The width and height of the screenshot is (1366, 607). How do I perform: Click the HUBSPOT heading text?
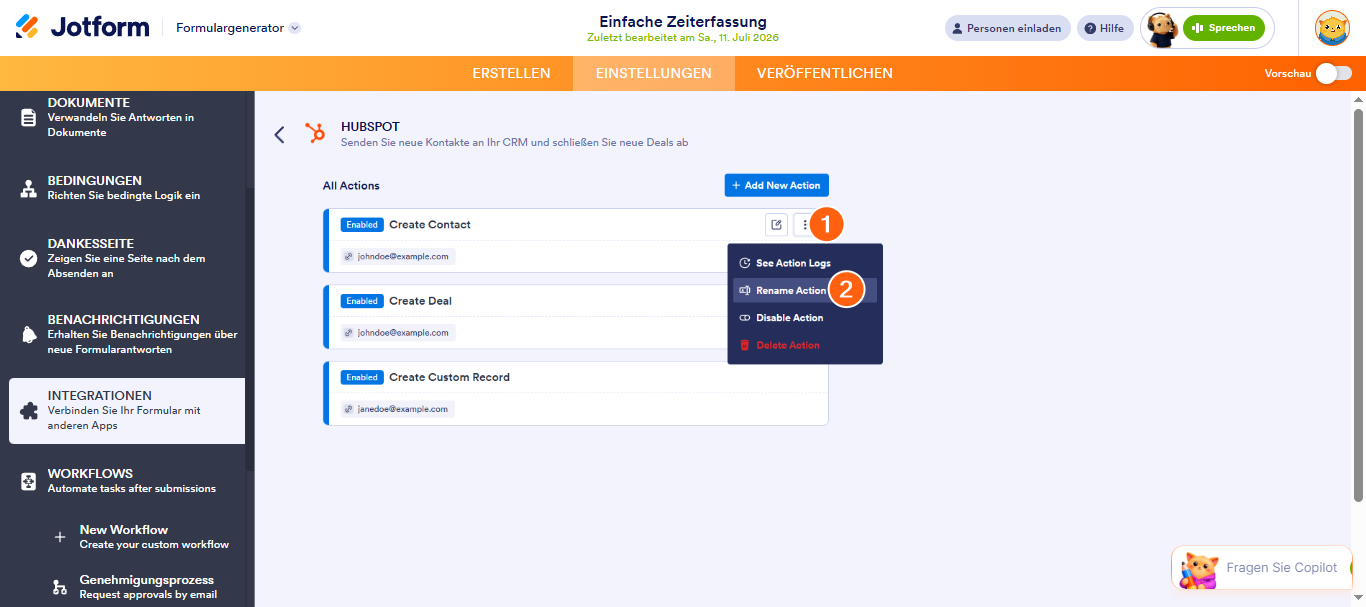370,127
